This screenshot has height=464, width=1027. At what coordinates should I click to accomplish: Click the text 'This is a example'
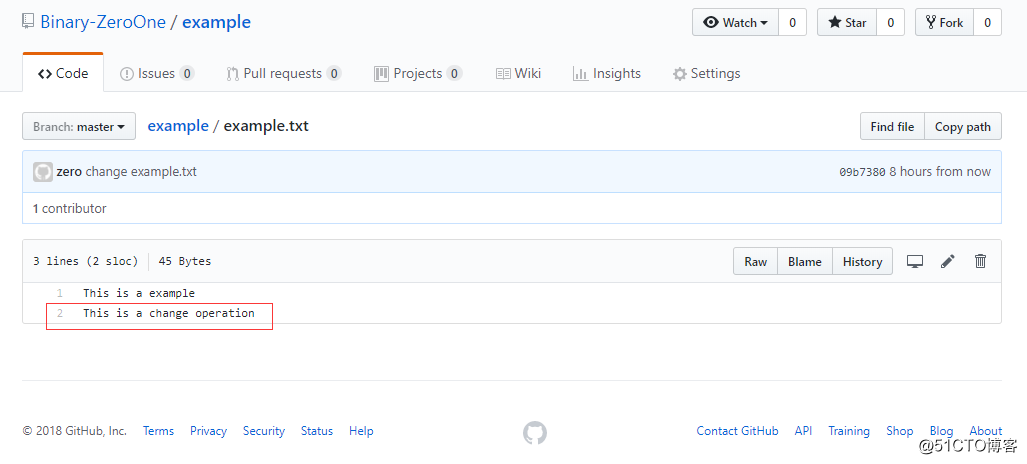(x=139, y=293)
